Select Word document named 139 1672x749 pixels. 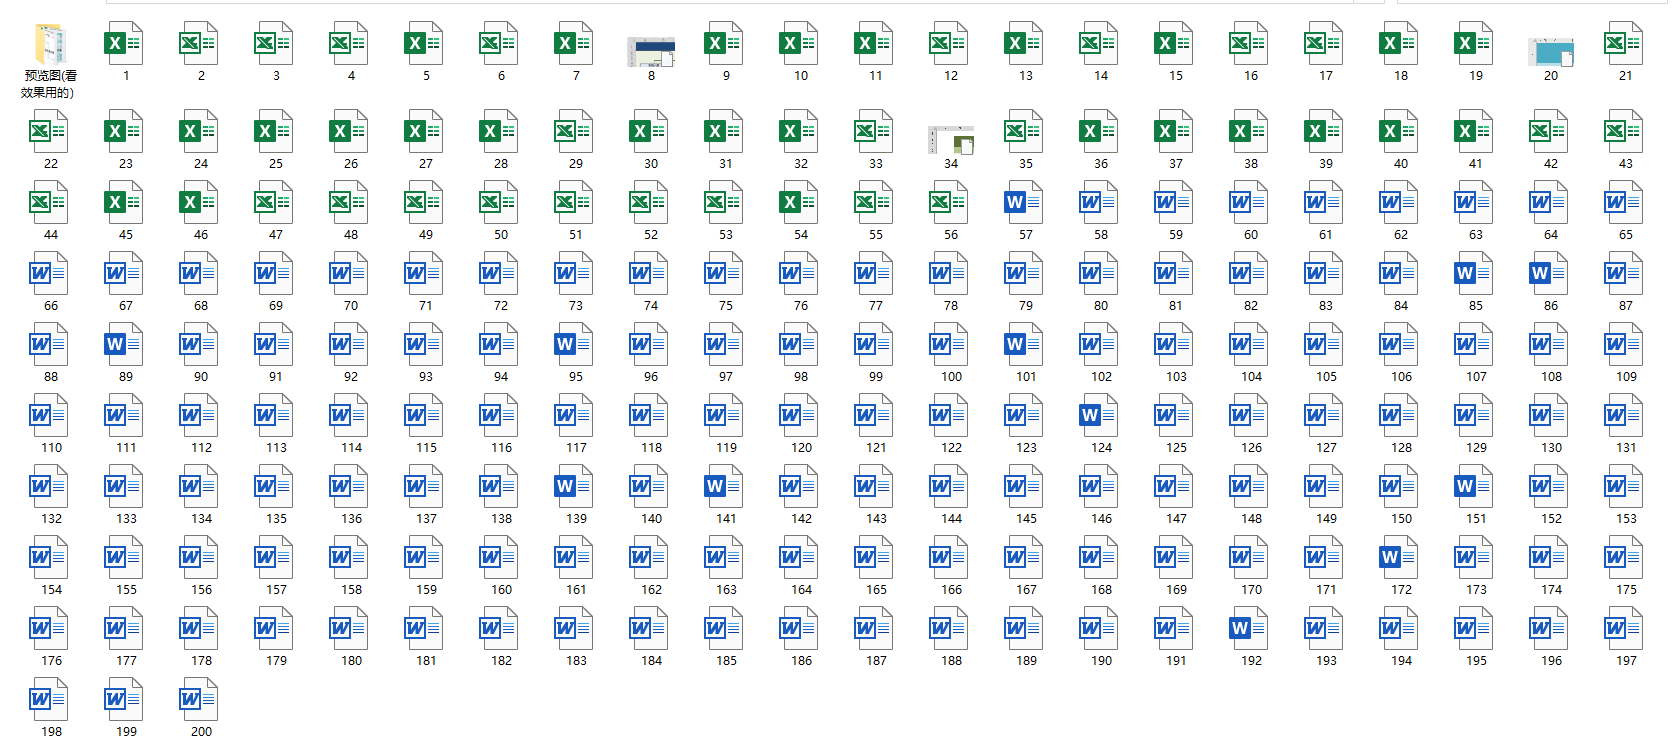pyautogui.click(x=575, y=488)
